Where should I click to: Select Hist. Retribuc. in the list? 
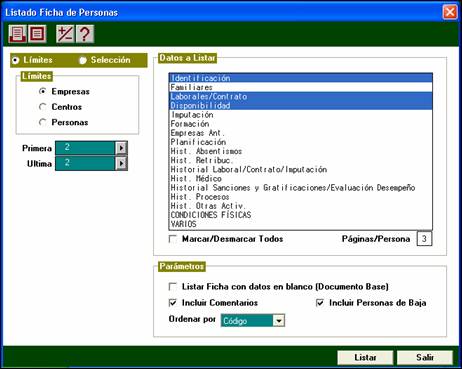tap(301, 160)
